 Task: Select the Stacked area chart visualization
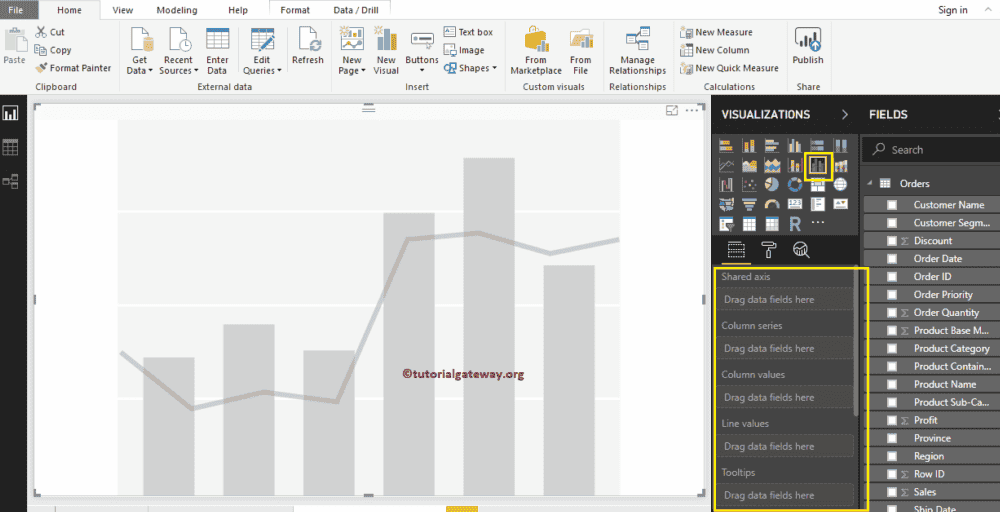pyautogui.click(x=772, y=166)
